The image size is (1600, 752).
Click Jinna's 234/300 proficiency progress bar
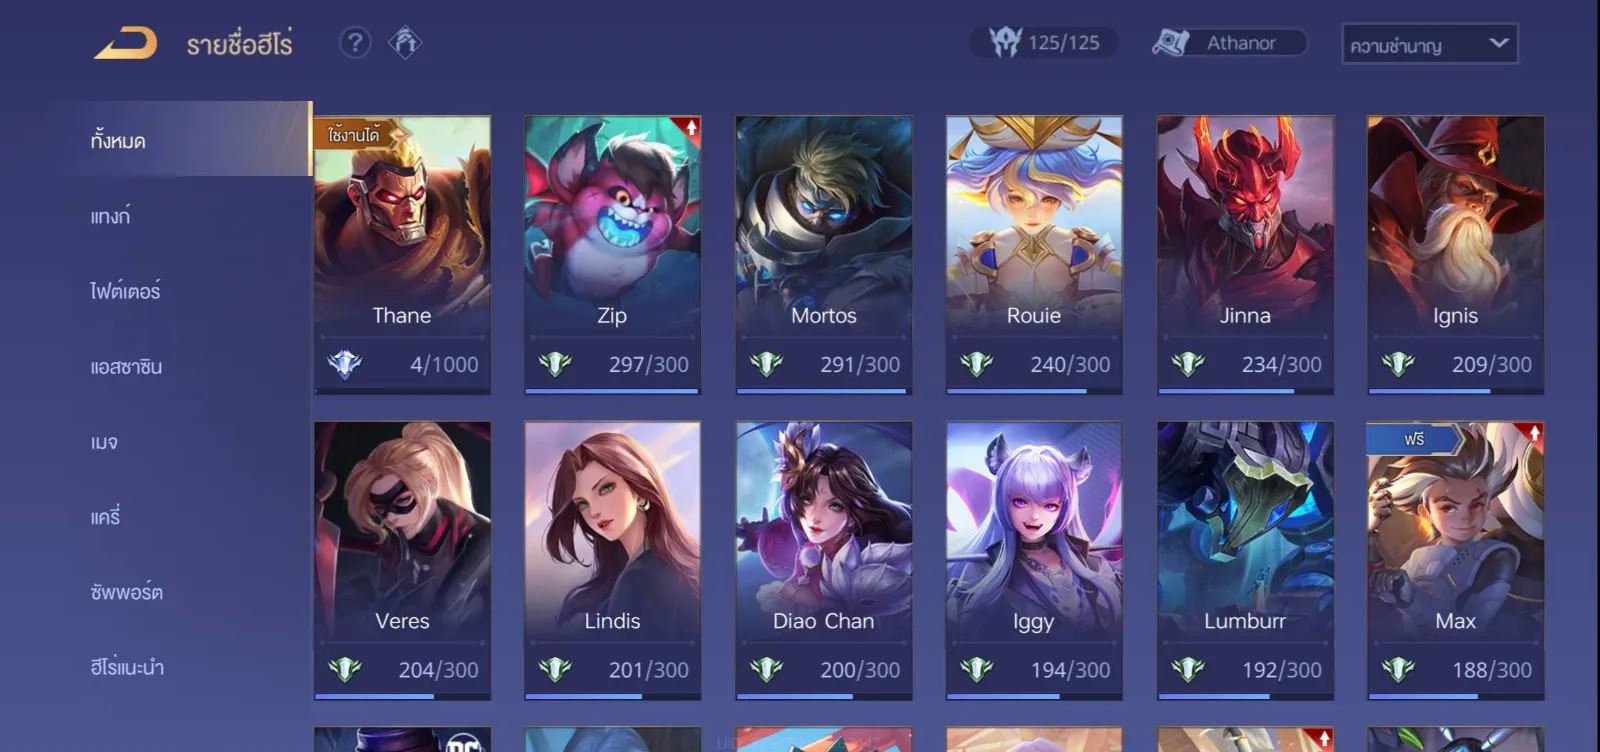1245,391
